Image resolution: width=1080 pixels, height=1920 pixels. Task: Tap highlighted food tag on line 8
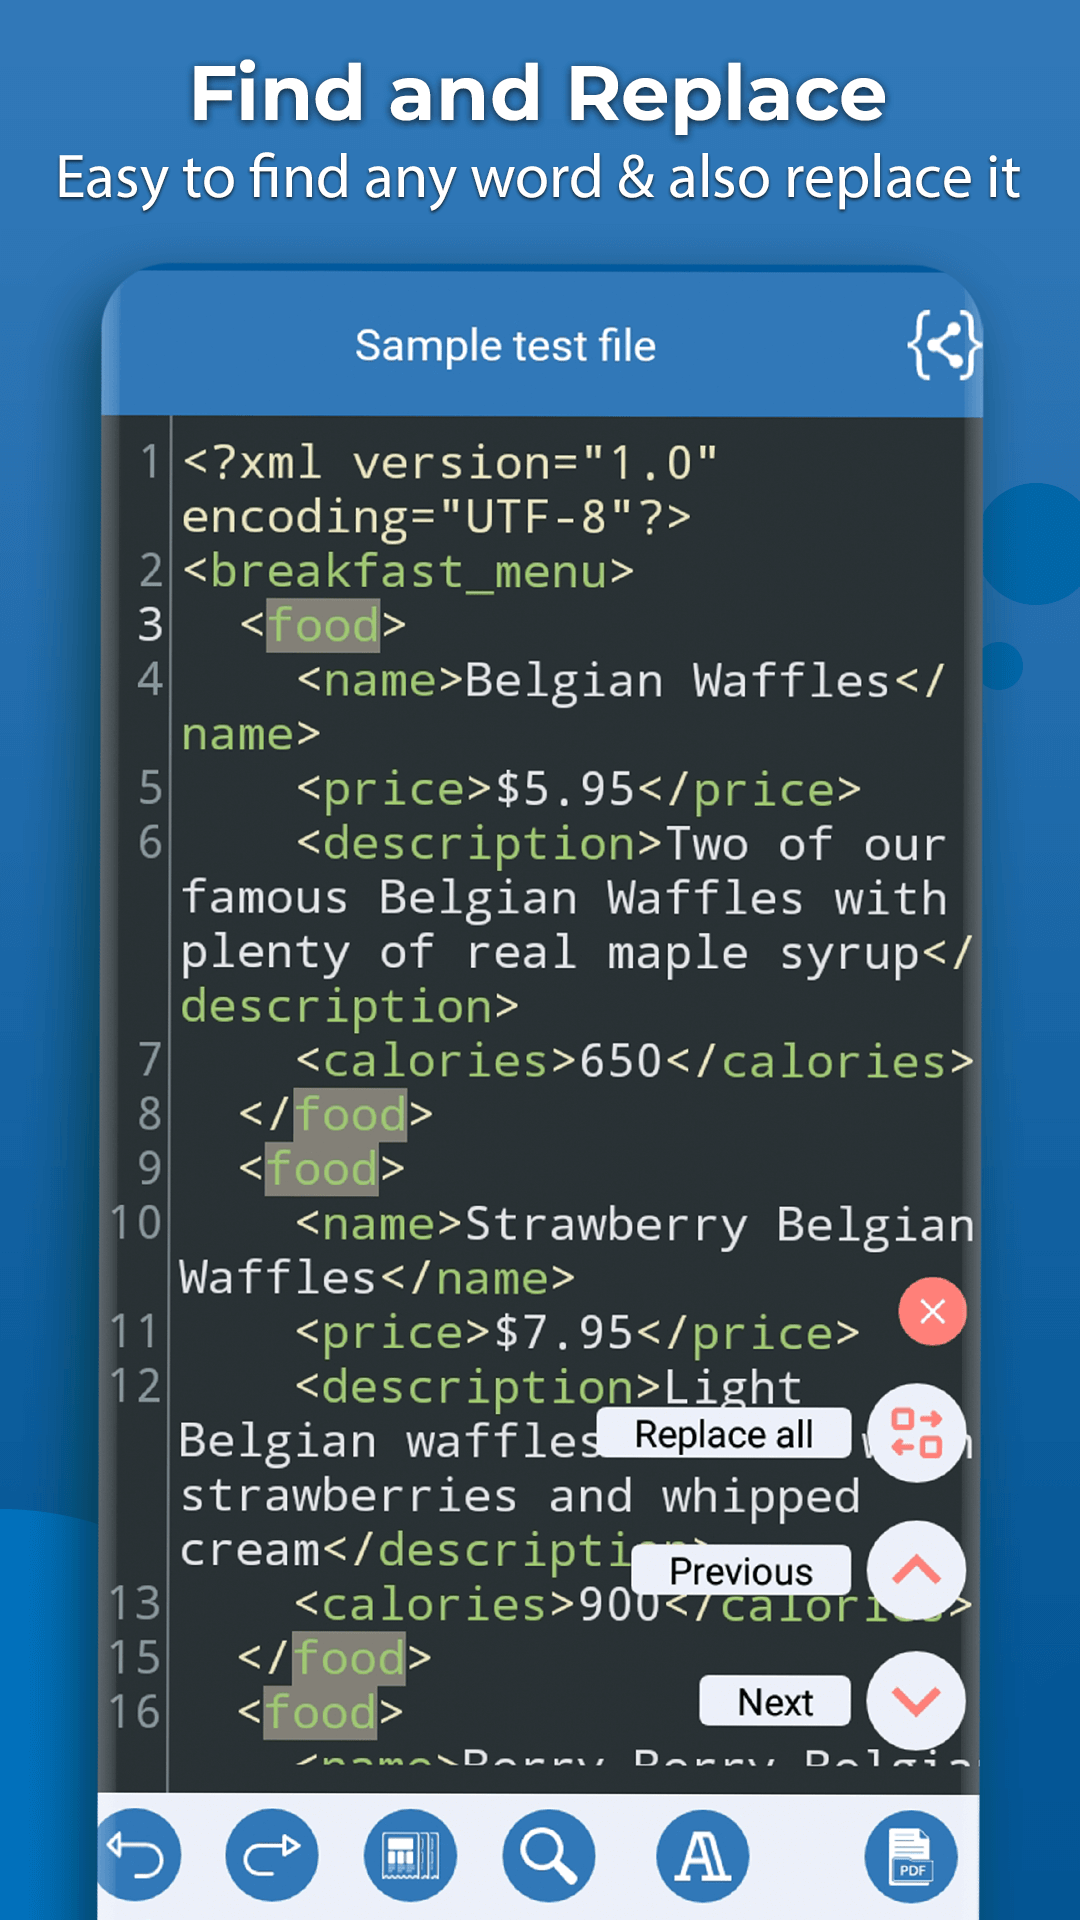pyautogui.click(x=351, y=1115)
